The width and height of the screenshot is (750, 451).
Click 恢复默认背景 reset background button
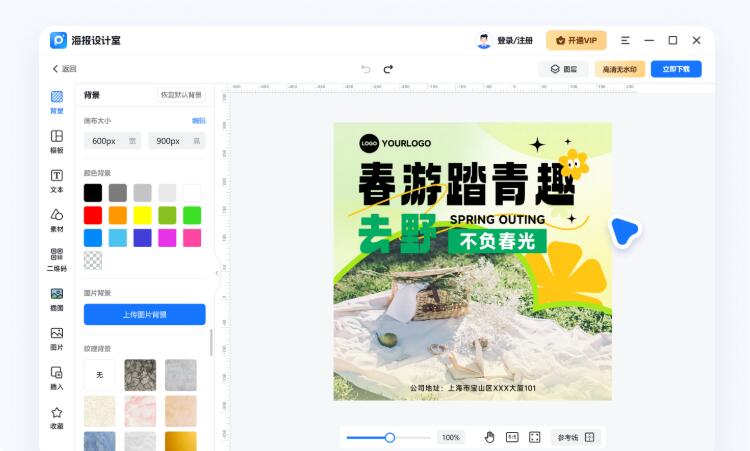point(181,95)
